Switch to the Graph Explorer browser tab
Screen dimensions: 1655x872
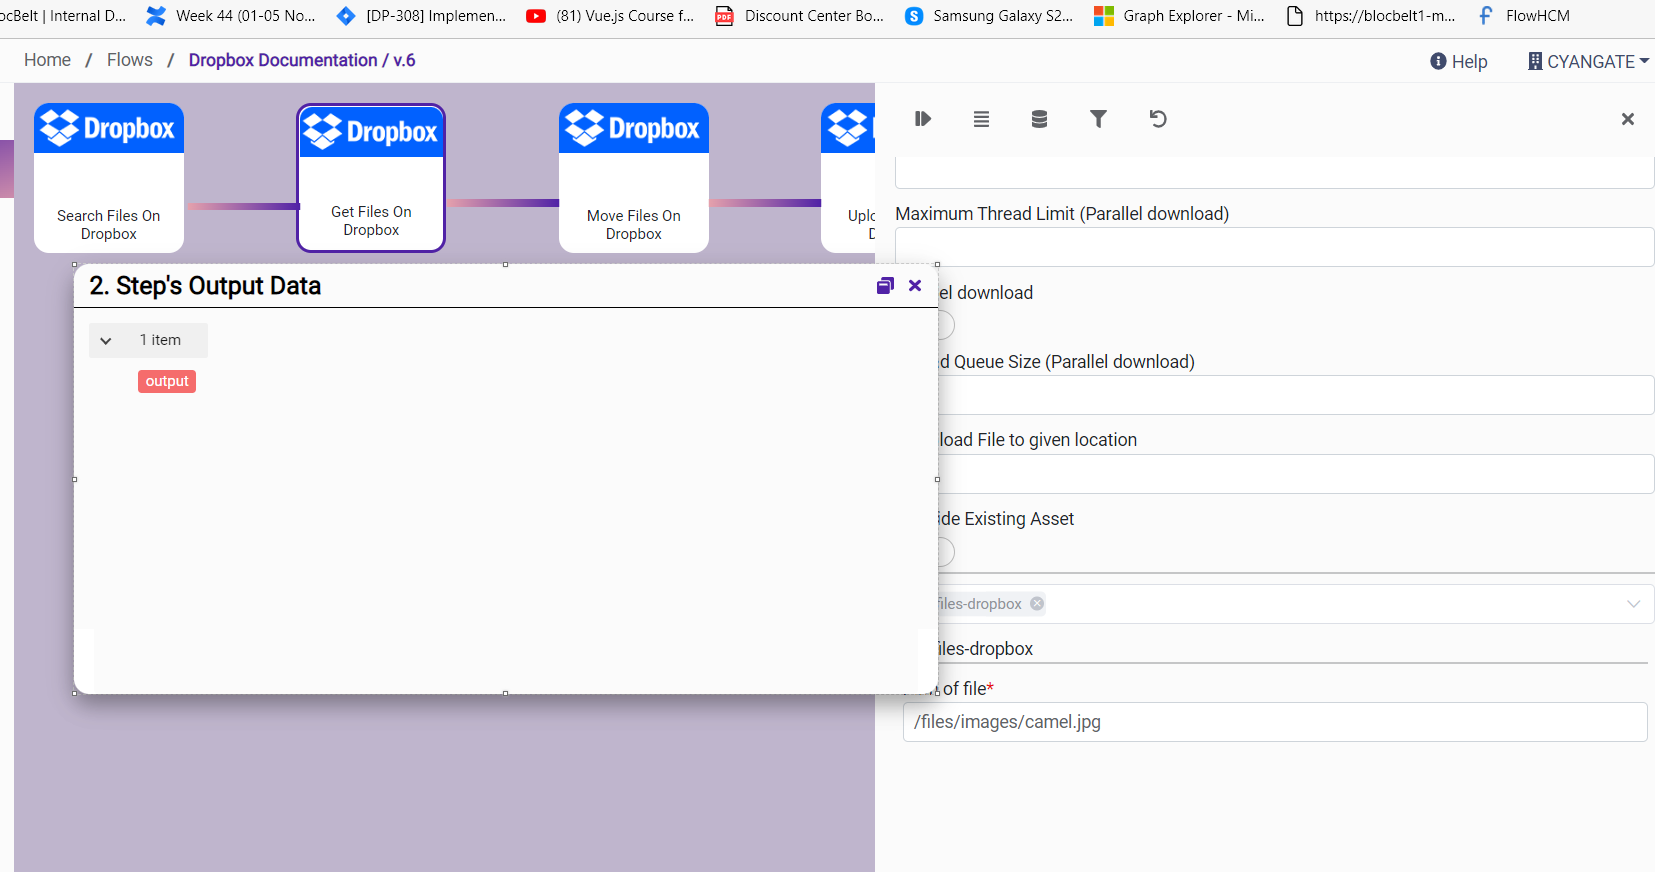click(x=1180, y=16)
